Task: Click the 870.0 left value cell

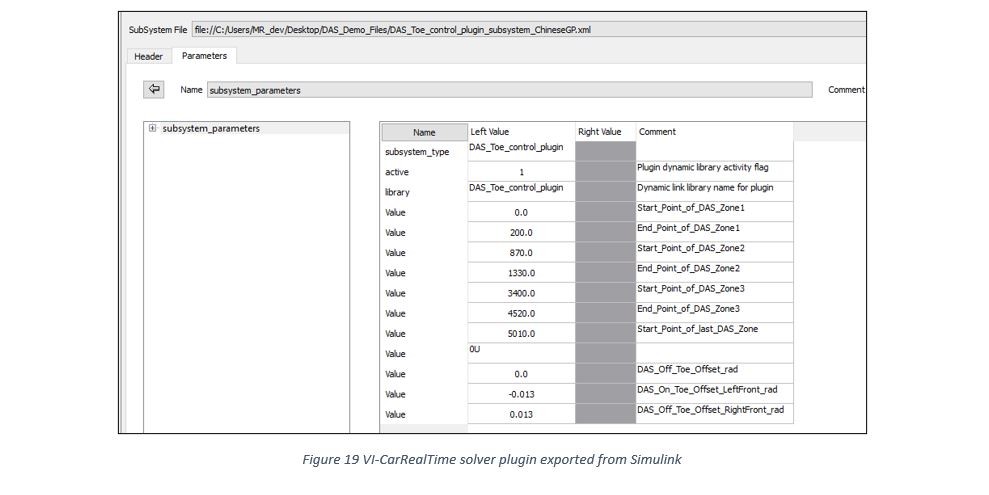Action: [521, 253]
